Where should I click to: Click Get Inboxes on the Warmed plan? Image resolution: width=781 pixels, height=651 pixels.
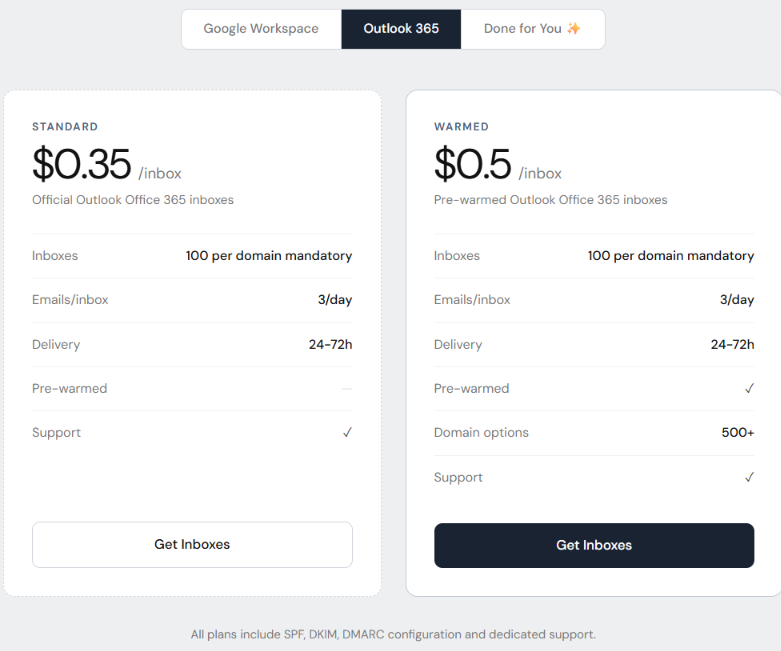click(594, 545)
